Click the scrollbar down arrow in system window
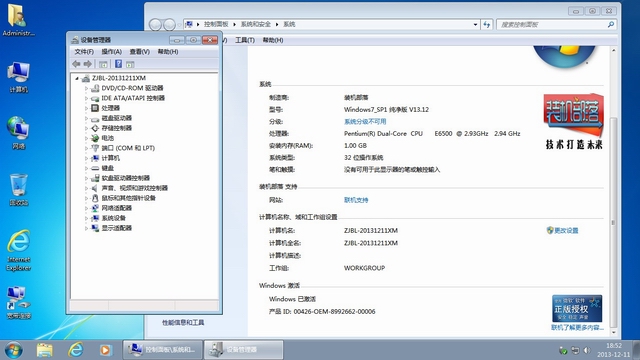 point(613,333)
